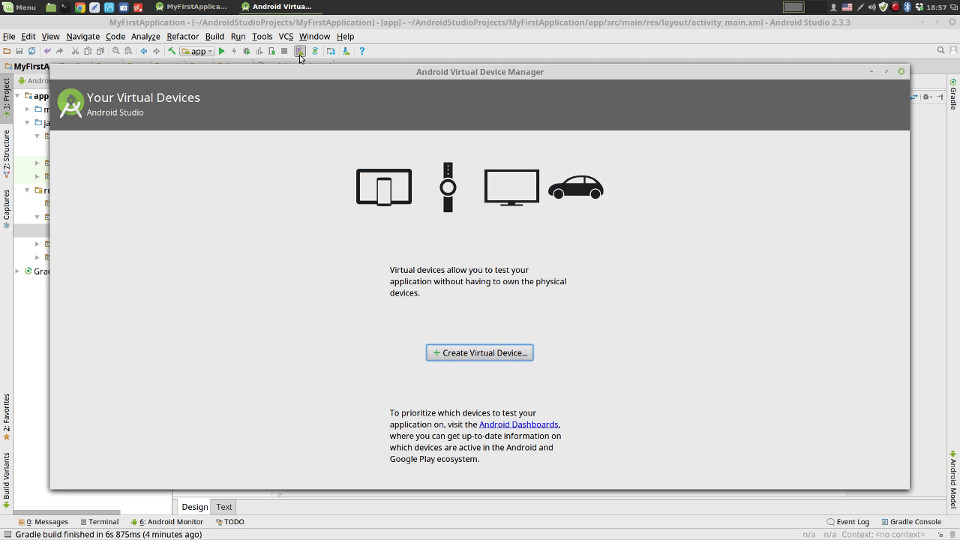Switch to the Design tab

click(195, 507)
